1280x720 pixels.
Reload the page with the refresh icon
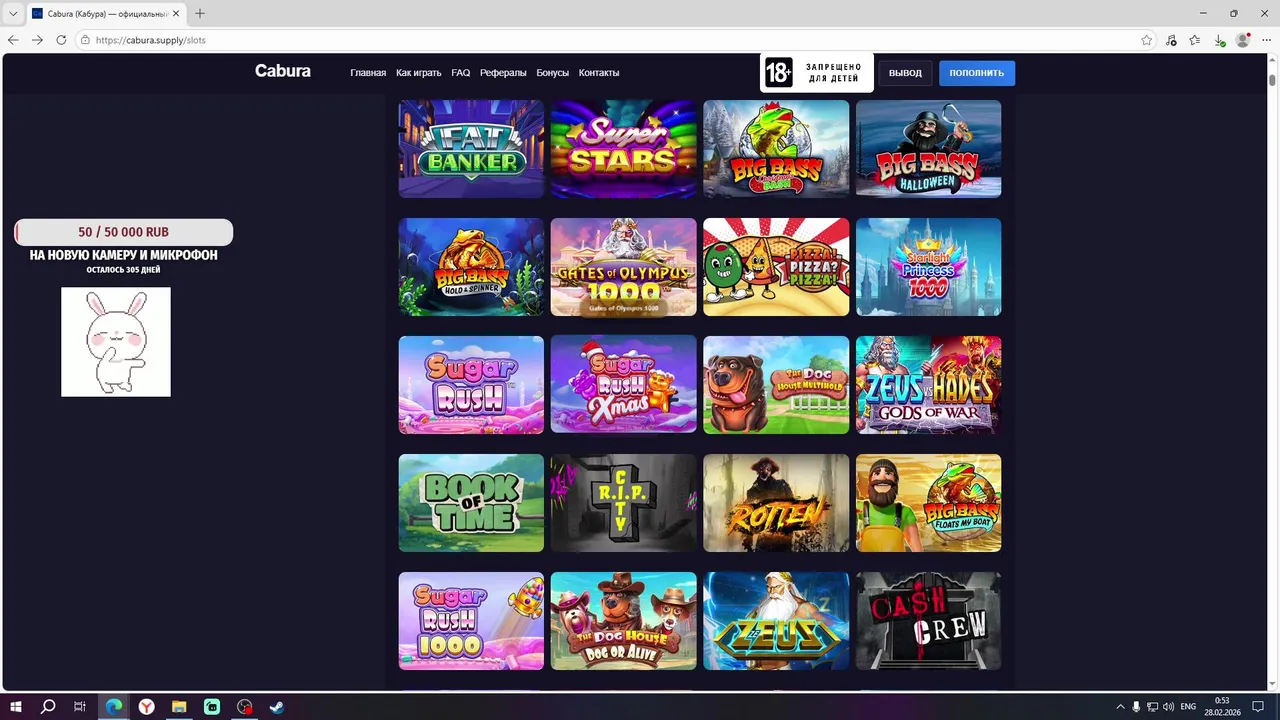click(x=61, y=40)
